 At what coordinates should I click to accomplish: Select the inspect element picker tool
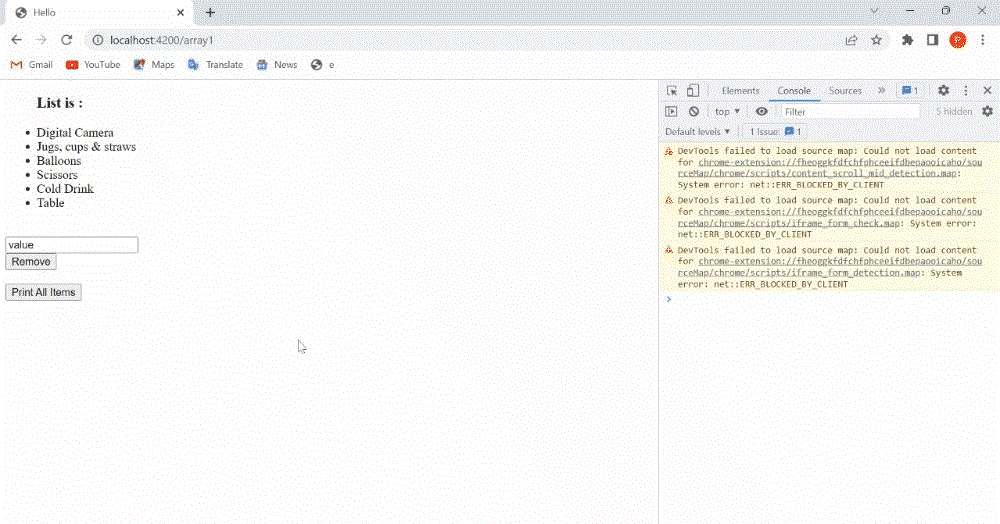click(672, 91)
